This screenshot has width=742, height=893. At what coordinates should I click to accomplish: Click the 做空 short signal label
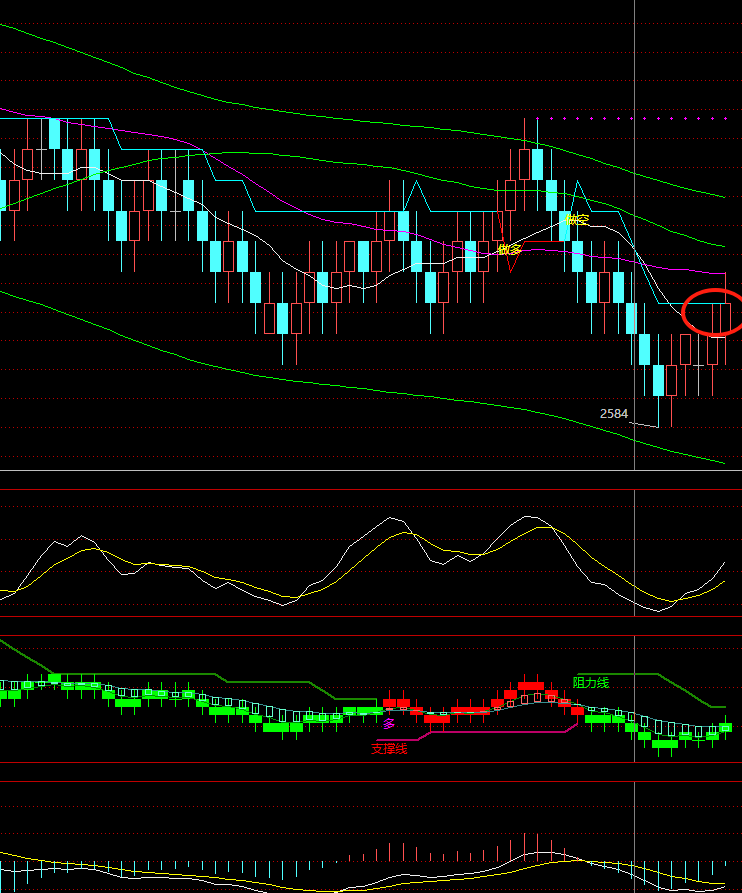tap(577, 220)
